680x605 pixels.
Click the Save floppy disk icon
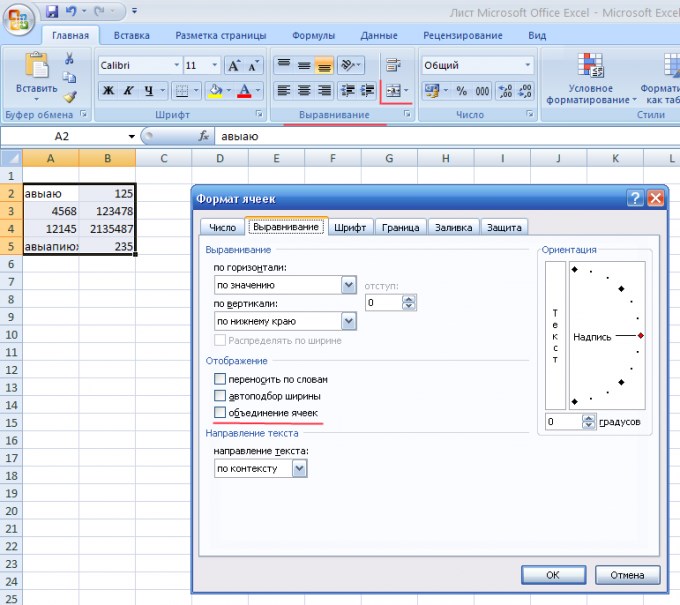(x=52, y=11)
